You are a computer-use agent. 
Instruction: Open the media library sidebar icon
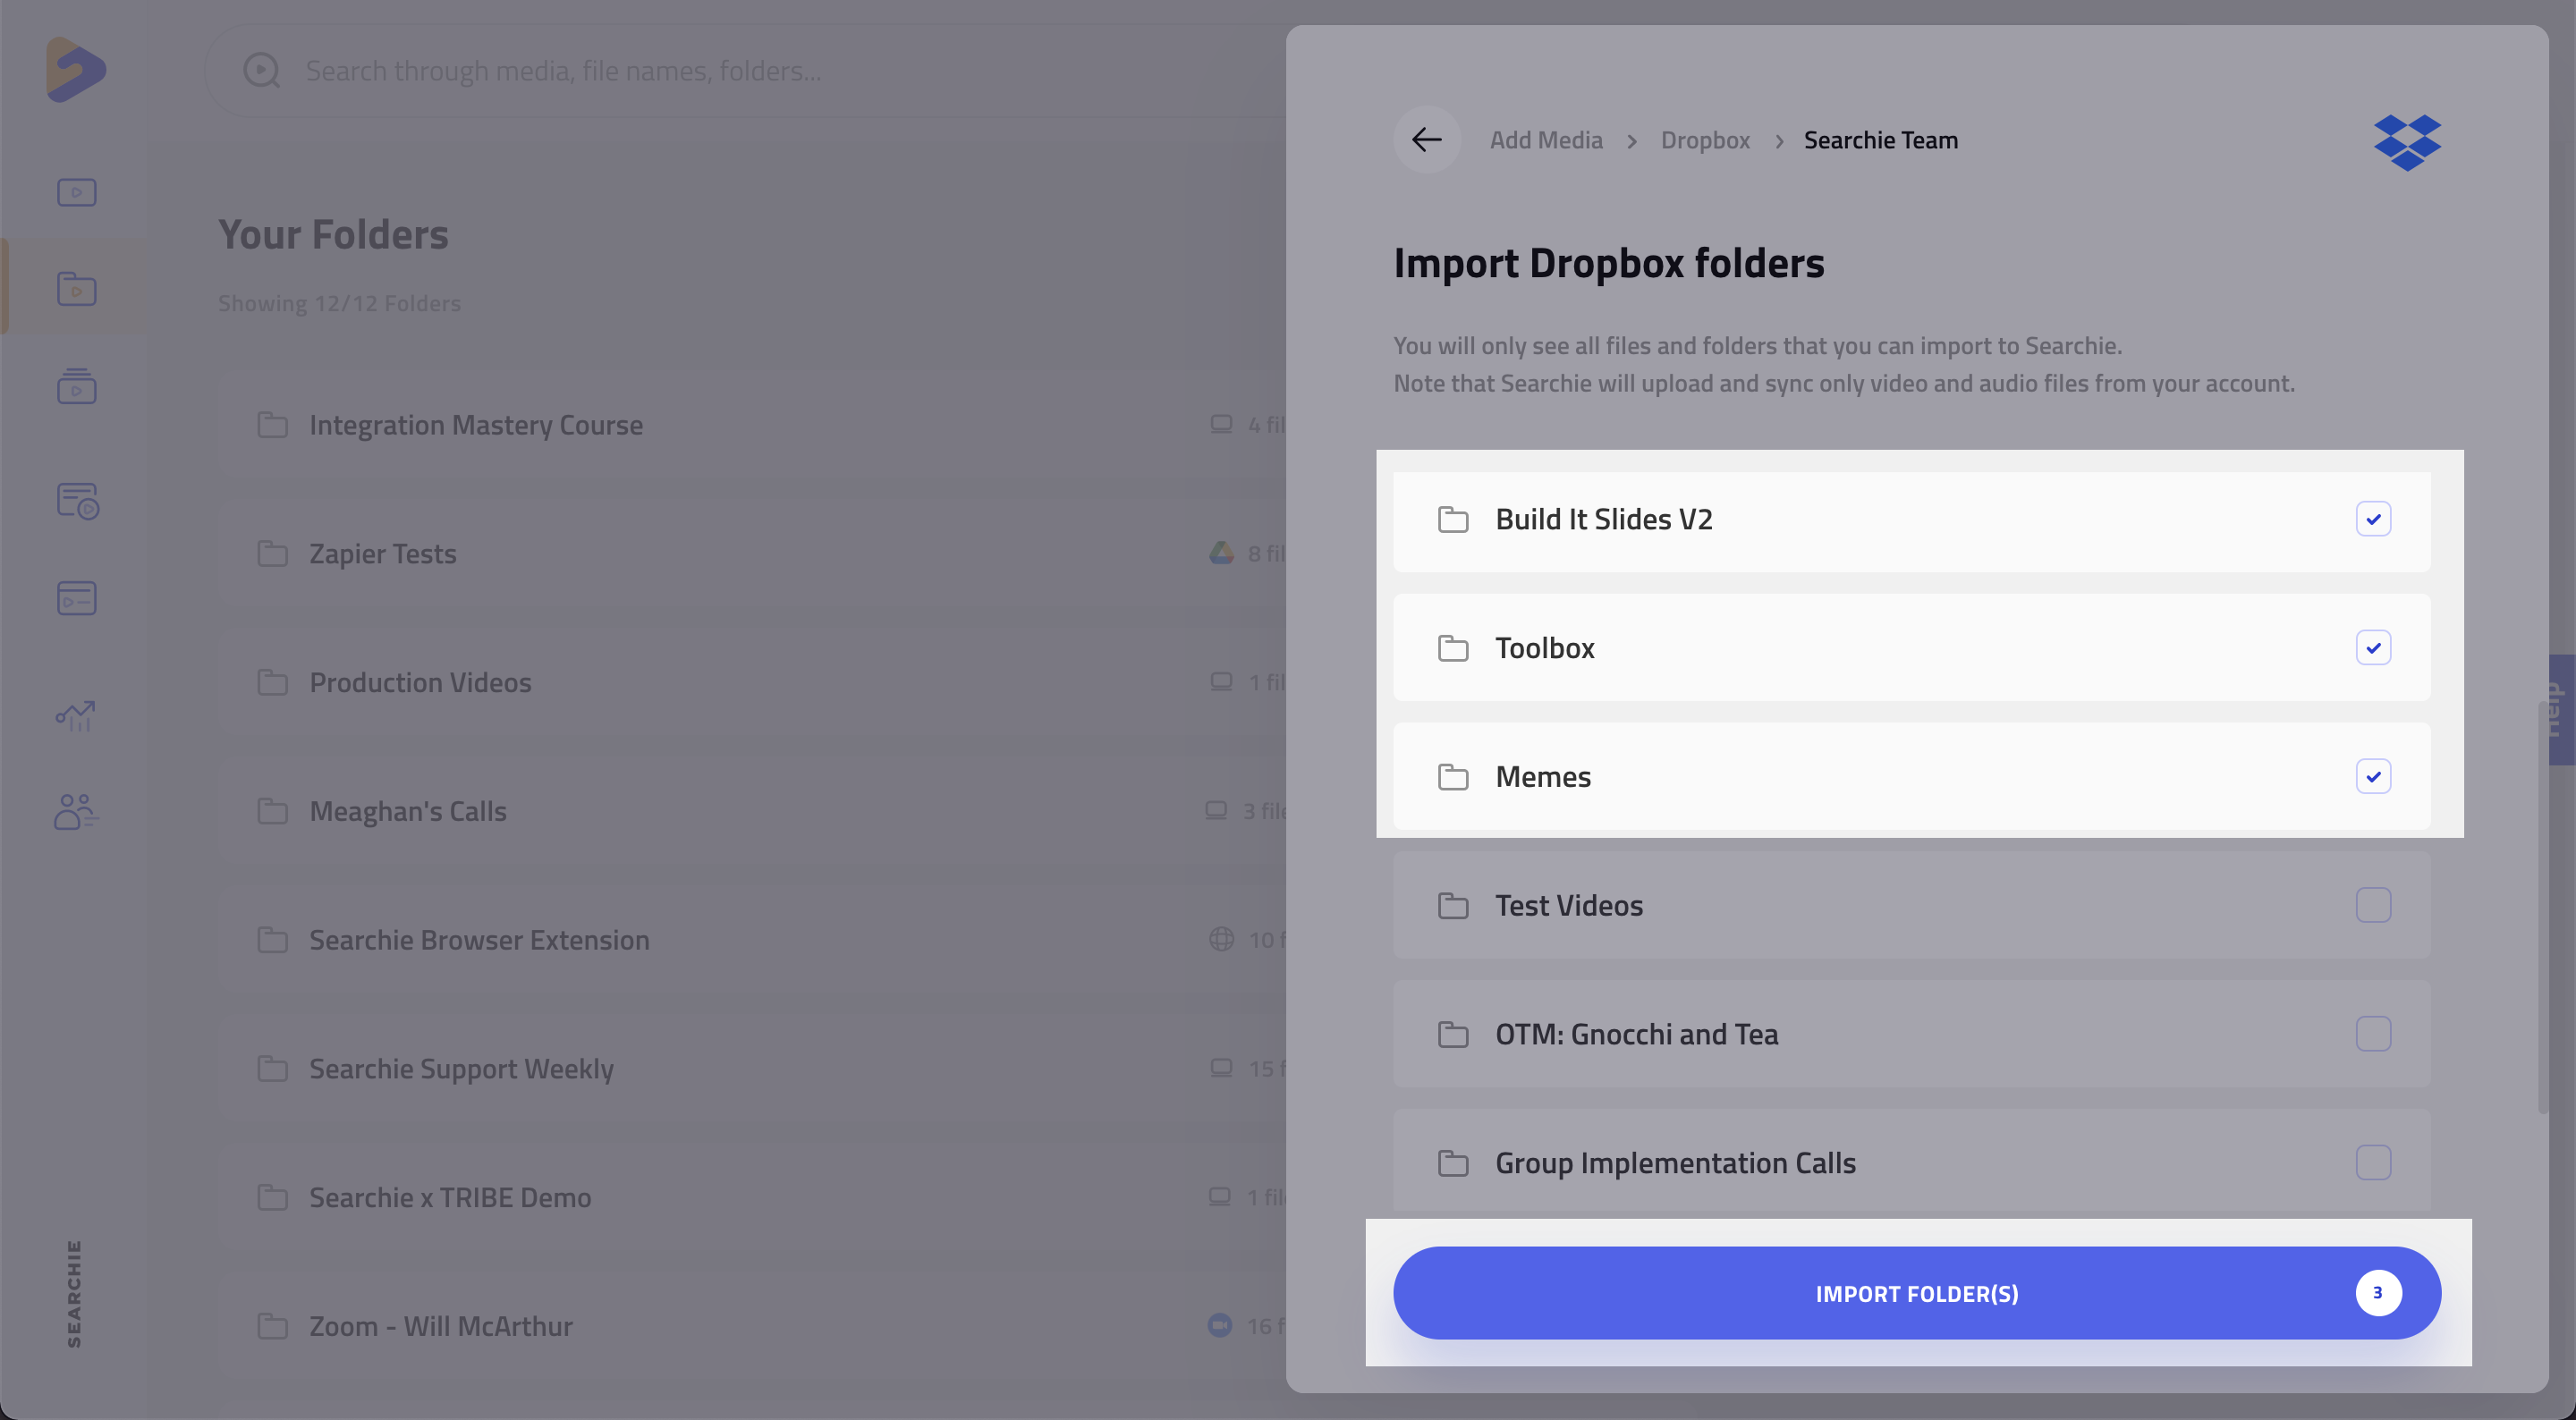pyautogui.click(x=76, y=192)
